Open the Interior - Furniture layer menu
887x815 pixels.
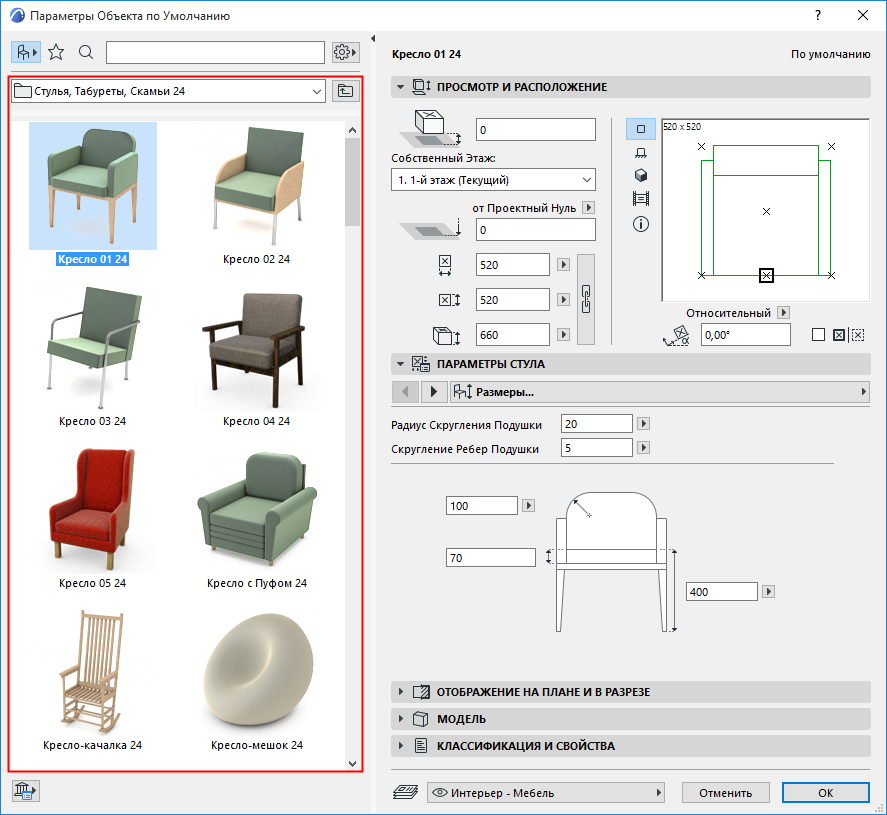coord(546,793)
